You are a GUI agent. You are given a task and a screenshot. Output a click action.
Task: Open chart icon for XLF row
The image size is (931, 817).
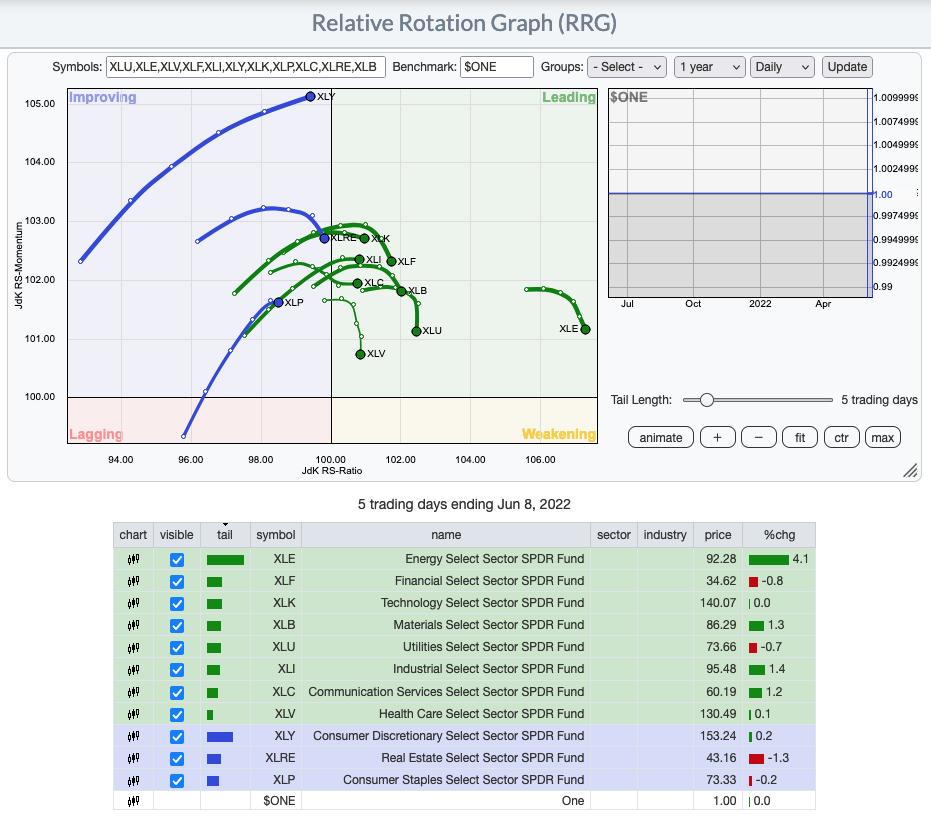click(x=133, y=581)
